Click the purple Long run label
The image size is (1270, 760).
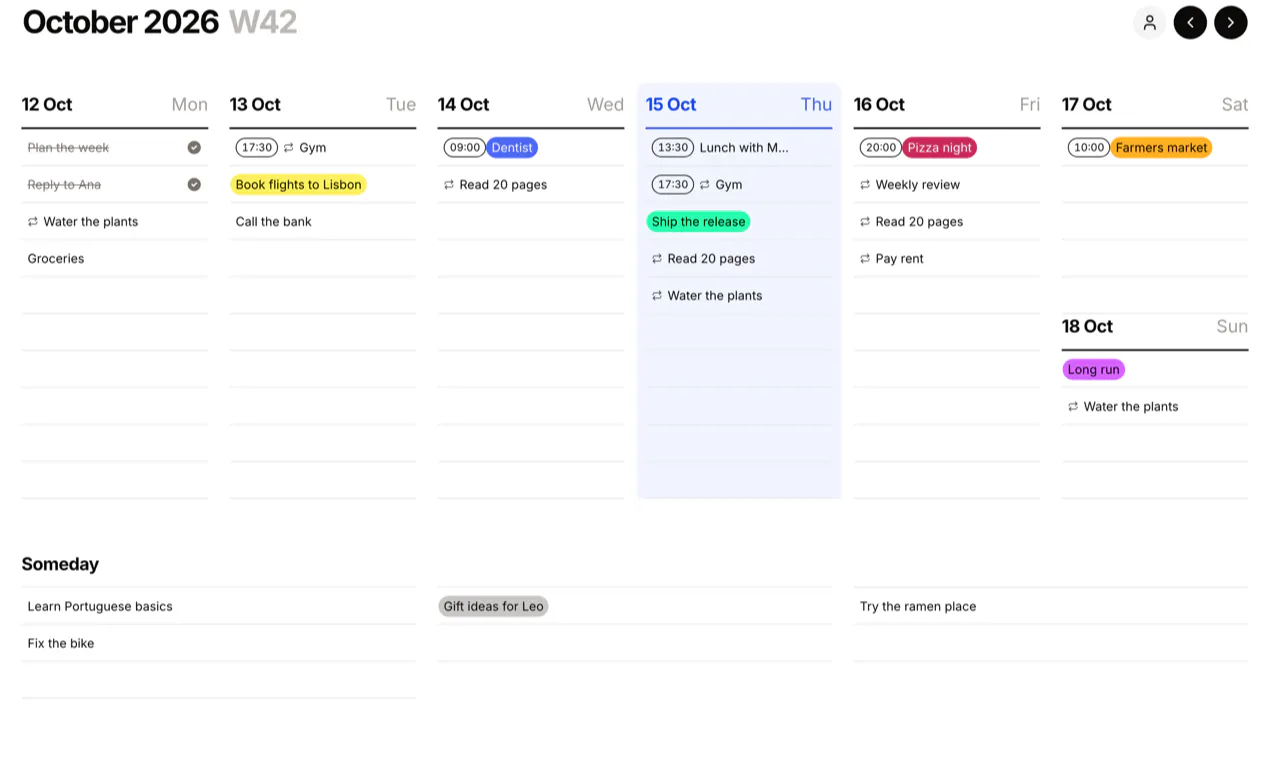1093,370
